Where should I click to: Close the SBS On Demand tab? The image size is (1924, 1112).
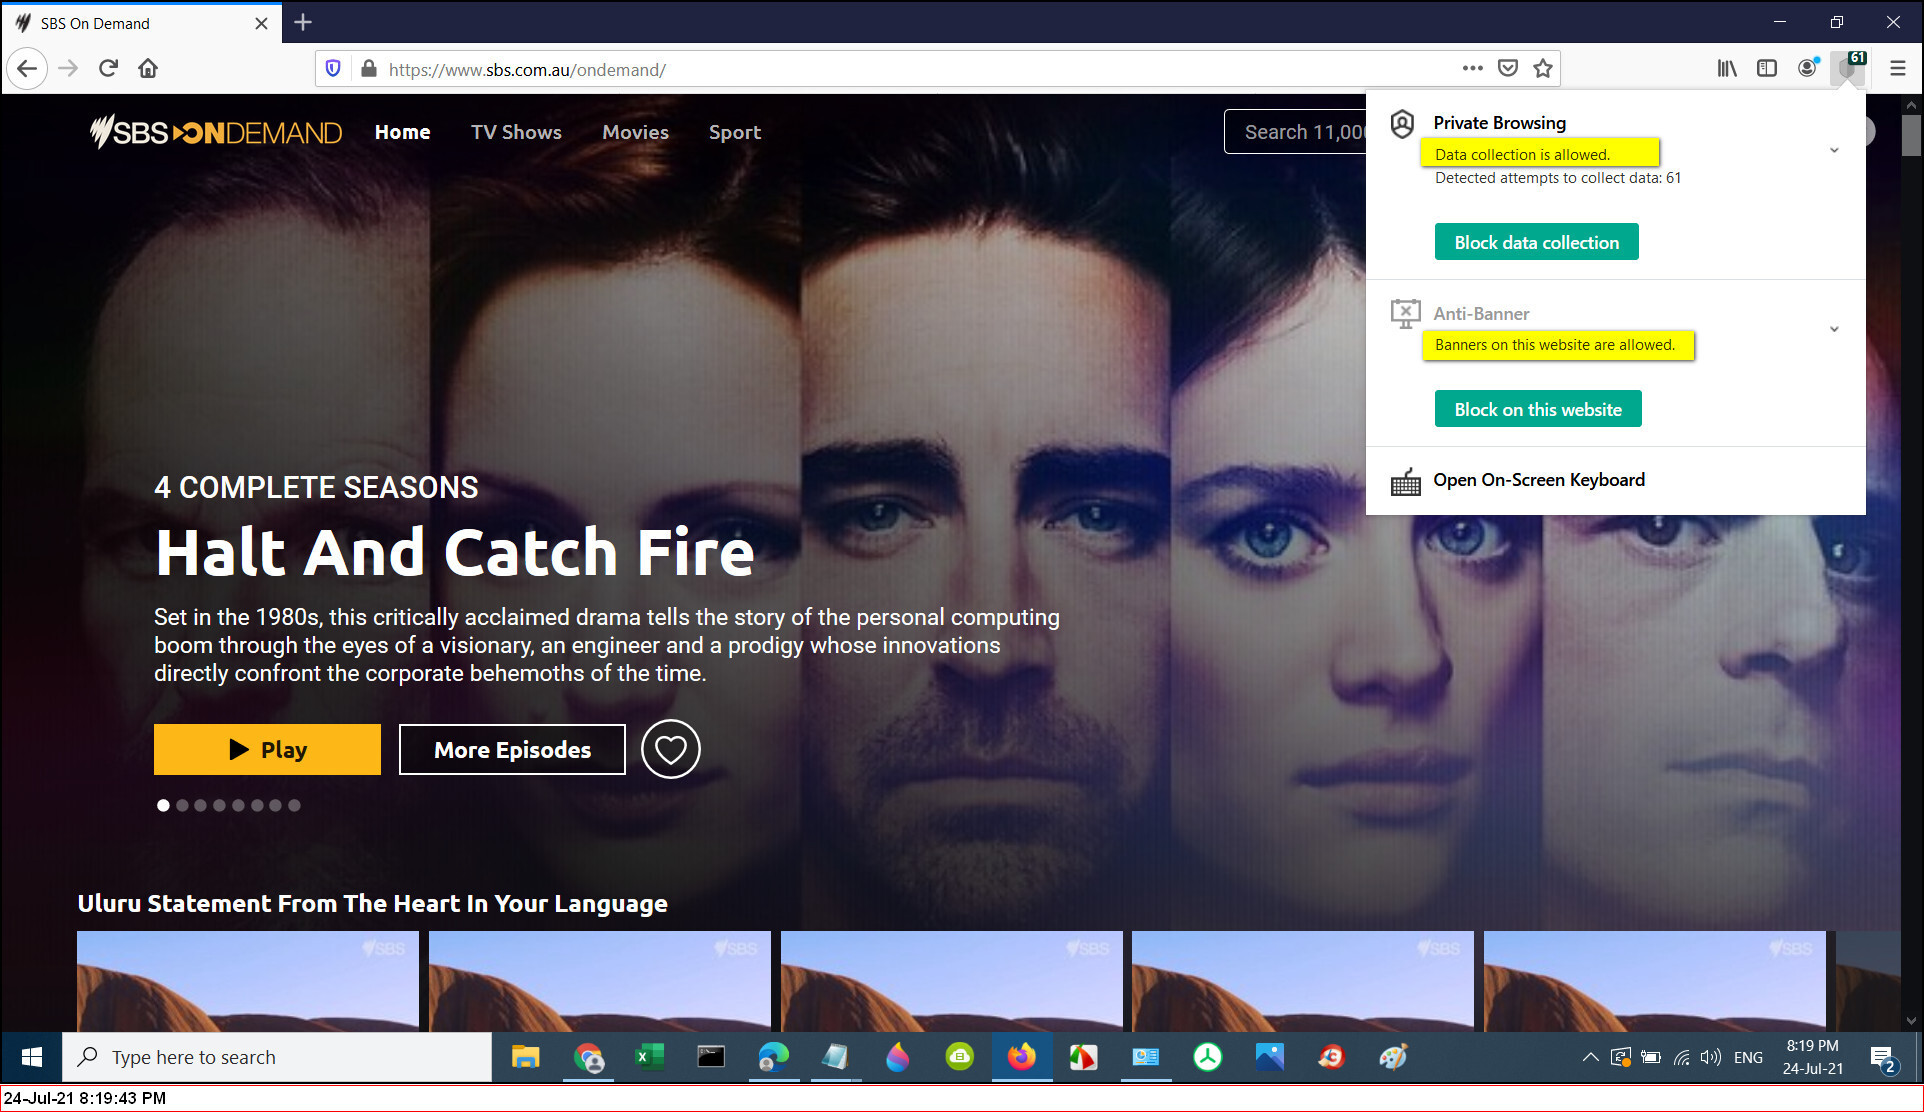(261, 23)
